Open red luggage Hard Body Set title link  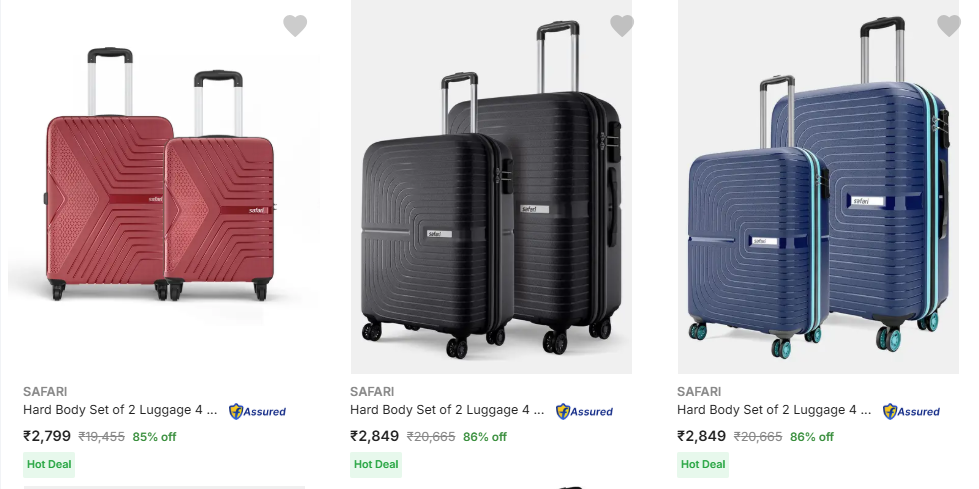(120, 410)
